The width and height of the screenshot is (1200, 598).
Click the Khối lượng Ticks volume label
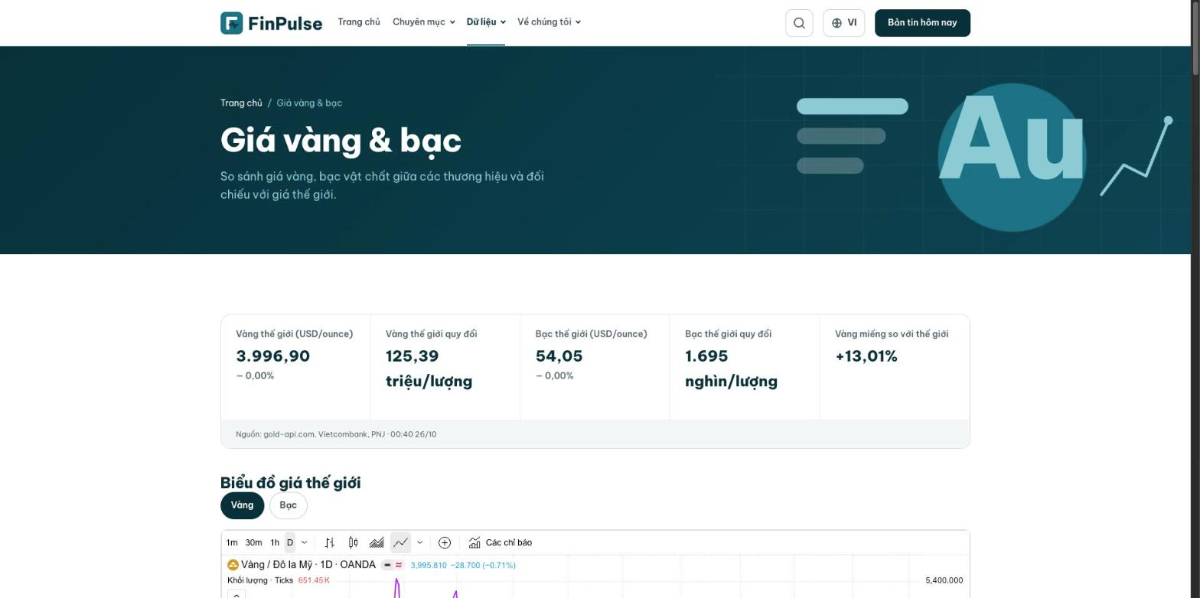pyautogui.click(x=260, y=580)
